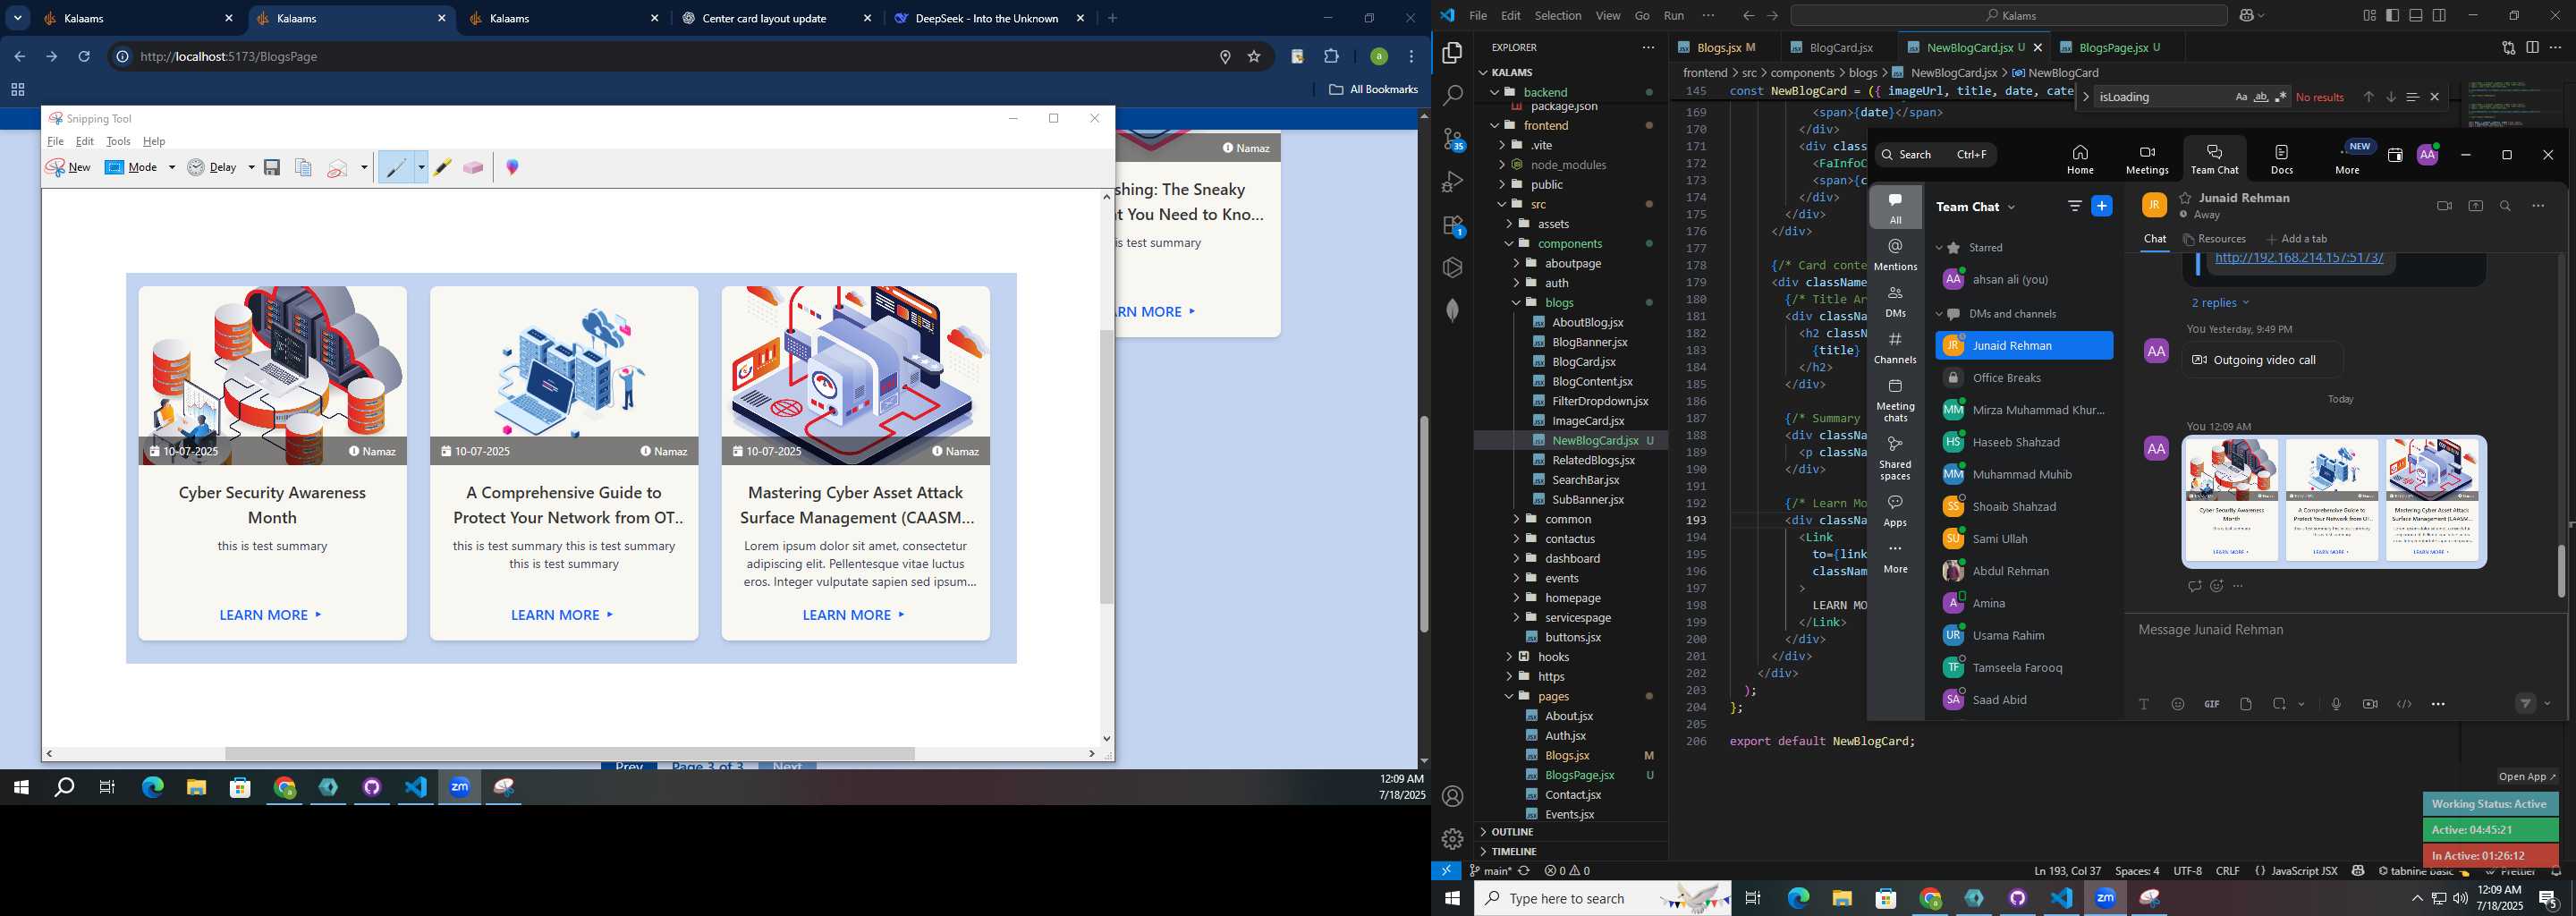Open VS Code Search view icon
Image resolution: width=2576 pixels, height=916 pixels.
(x=1452, y=95)
